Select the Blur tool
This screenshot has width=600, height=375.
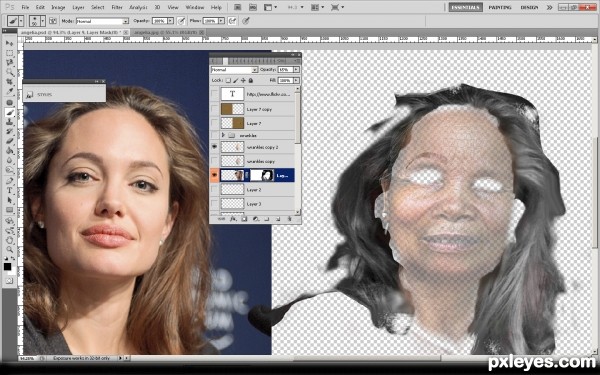coord(9,160)
